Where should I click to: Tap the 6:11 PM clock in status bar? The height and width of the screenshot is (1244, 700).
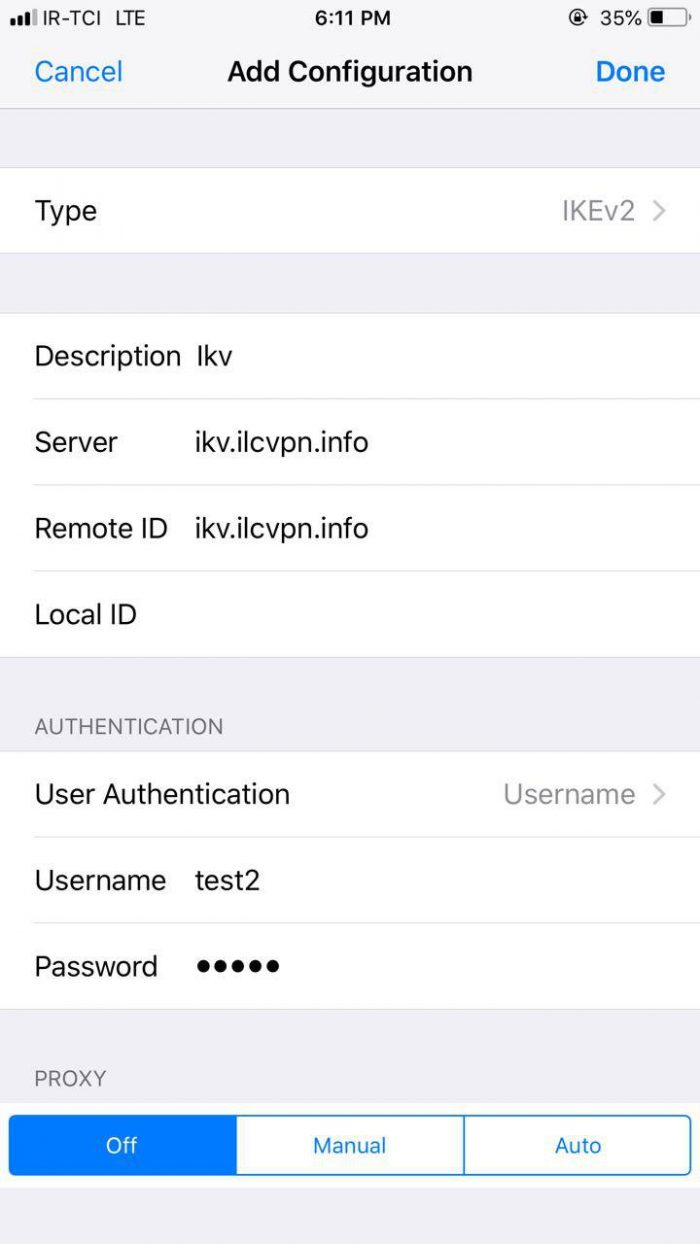[x=352, y=18]
